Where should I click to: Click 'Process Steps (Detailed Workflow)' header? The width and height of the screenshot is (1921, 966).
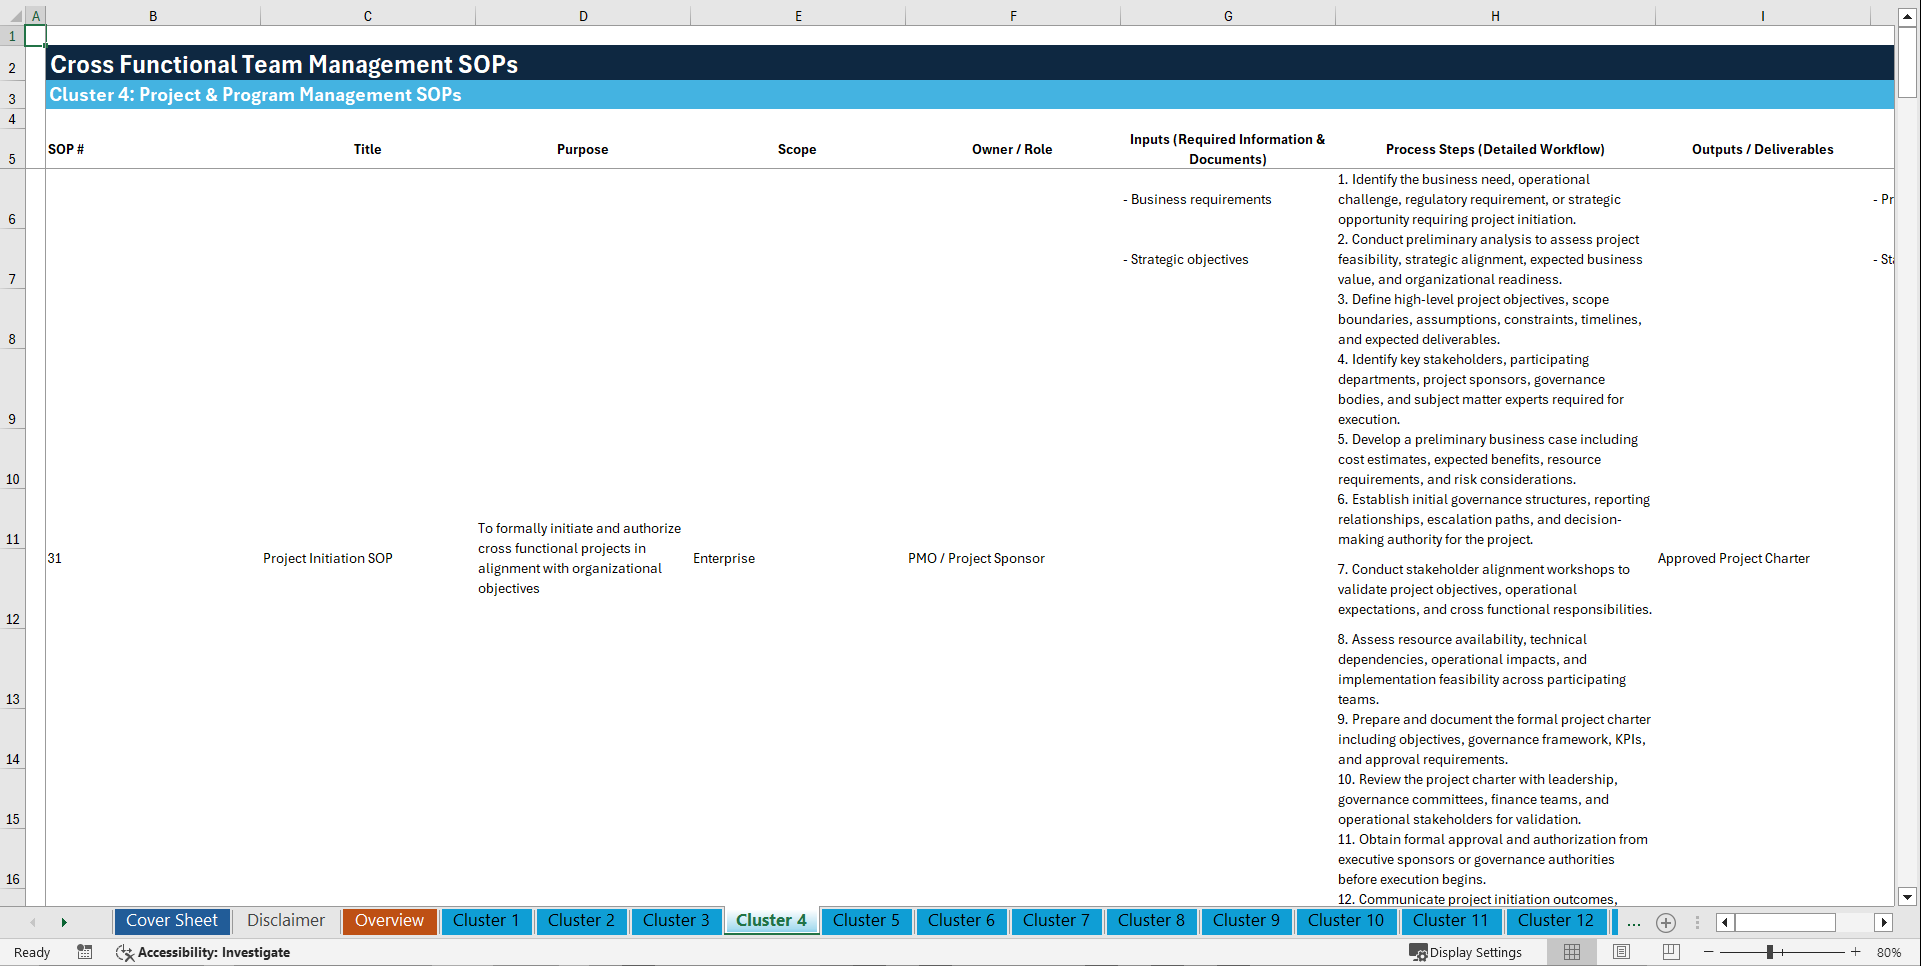(x=1495, y=149)
